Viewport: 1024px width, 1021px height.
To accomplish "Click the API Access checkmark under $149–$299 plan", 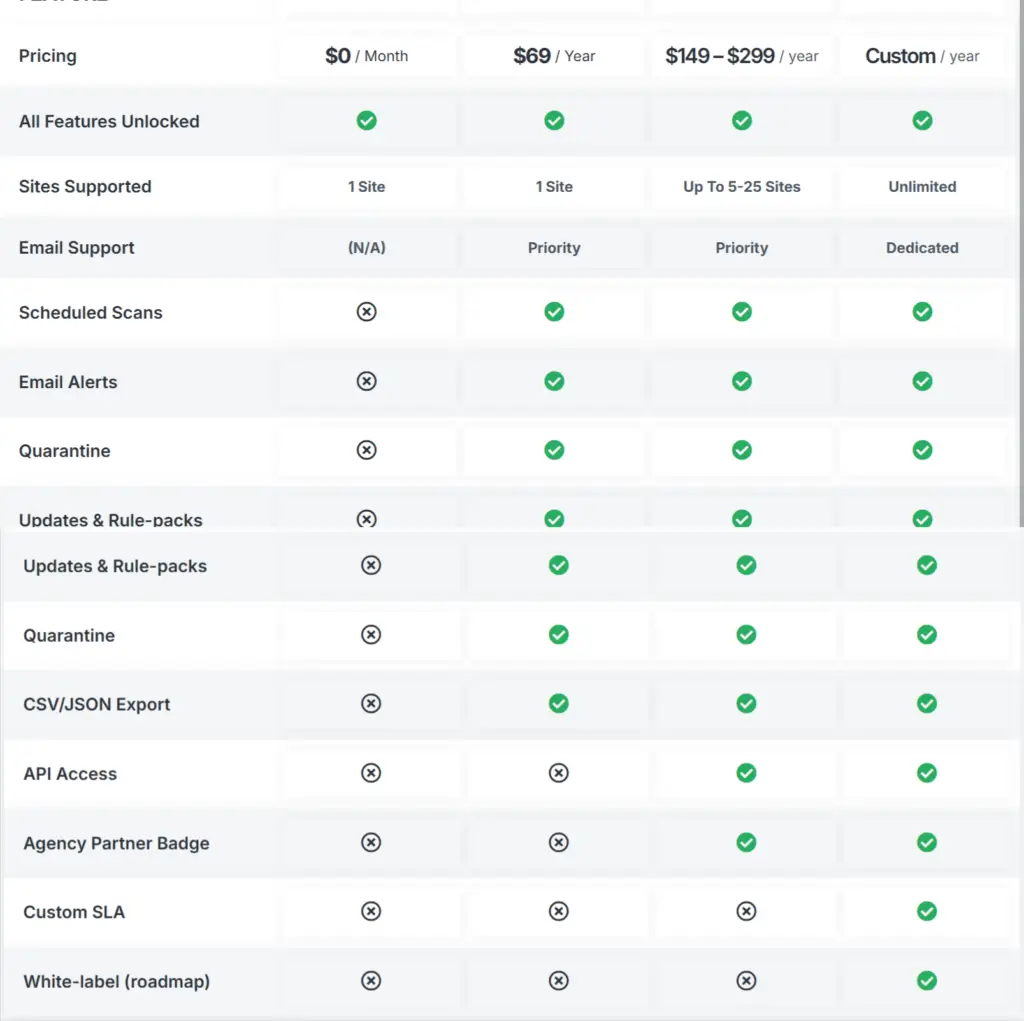I will click(x=746, y=773).
